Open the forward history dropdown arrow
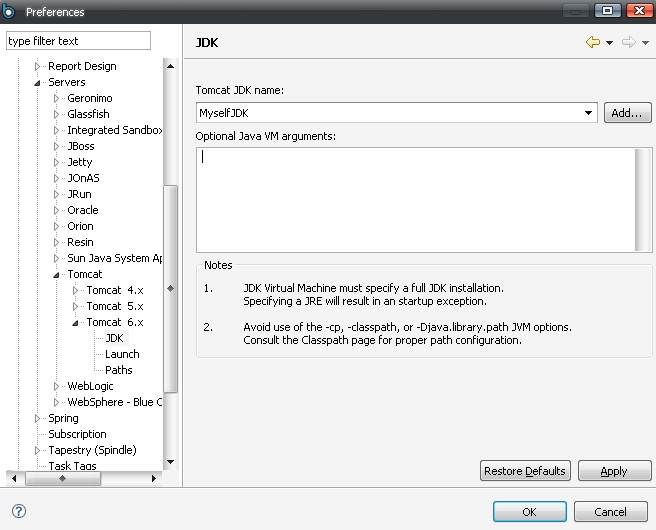656x530 pixels. tap(645, 43)
